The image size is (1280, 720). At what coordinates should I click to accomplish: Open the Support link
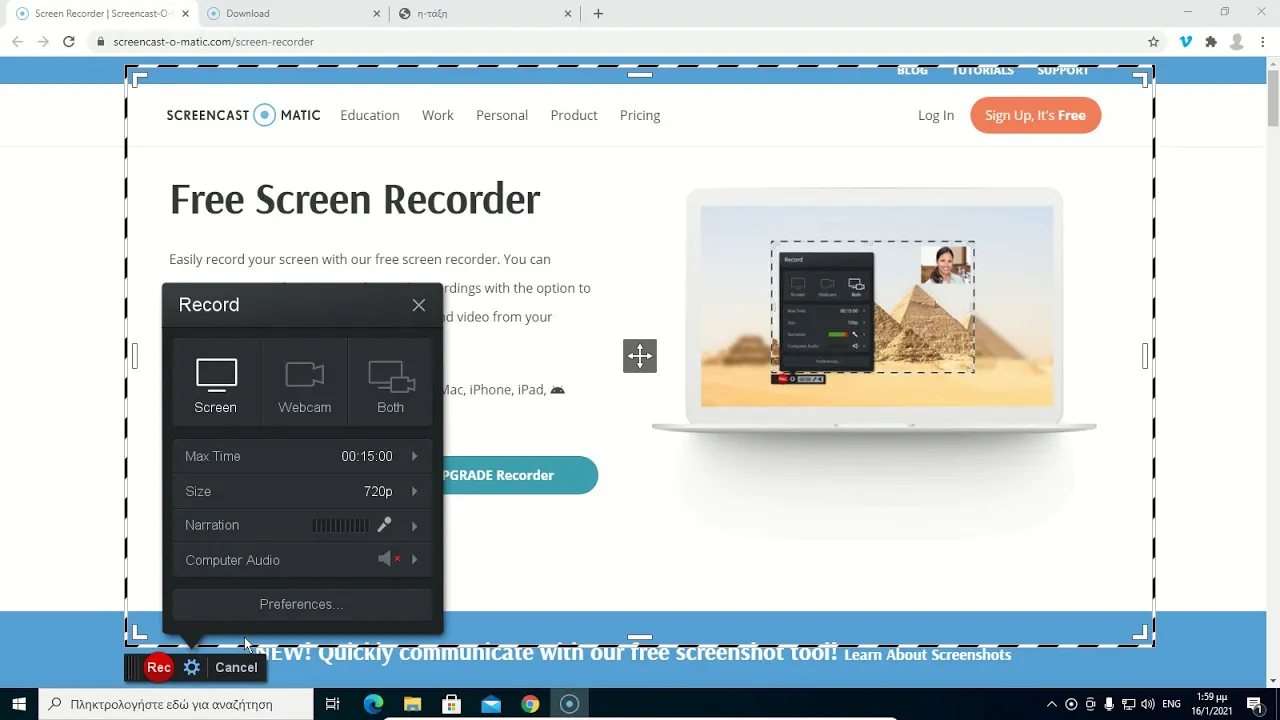1062,72
